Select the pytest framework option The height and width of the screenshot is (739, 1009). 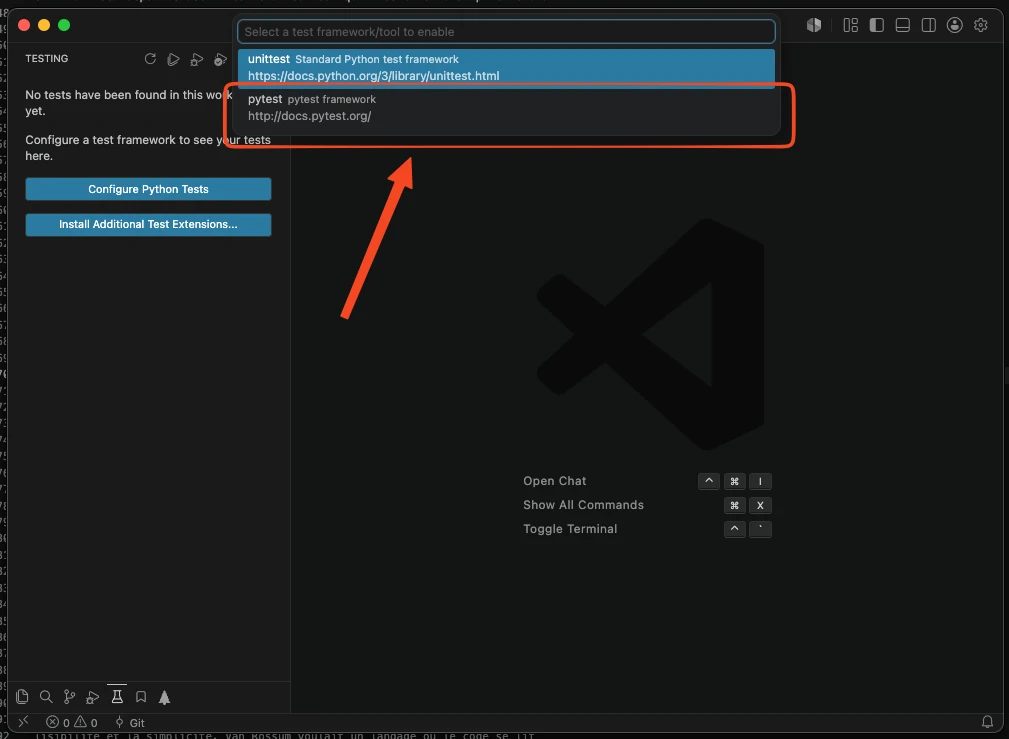[x=506, y=108]
